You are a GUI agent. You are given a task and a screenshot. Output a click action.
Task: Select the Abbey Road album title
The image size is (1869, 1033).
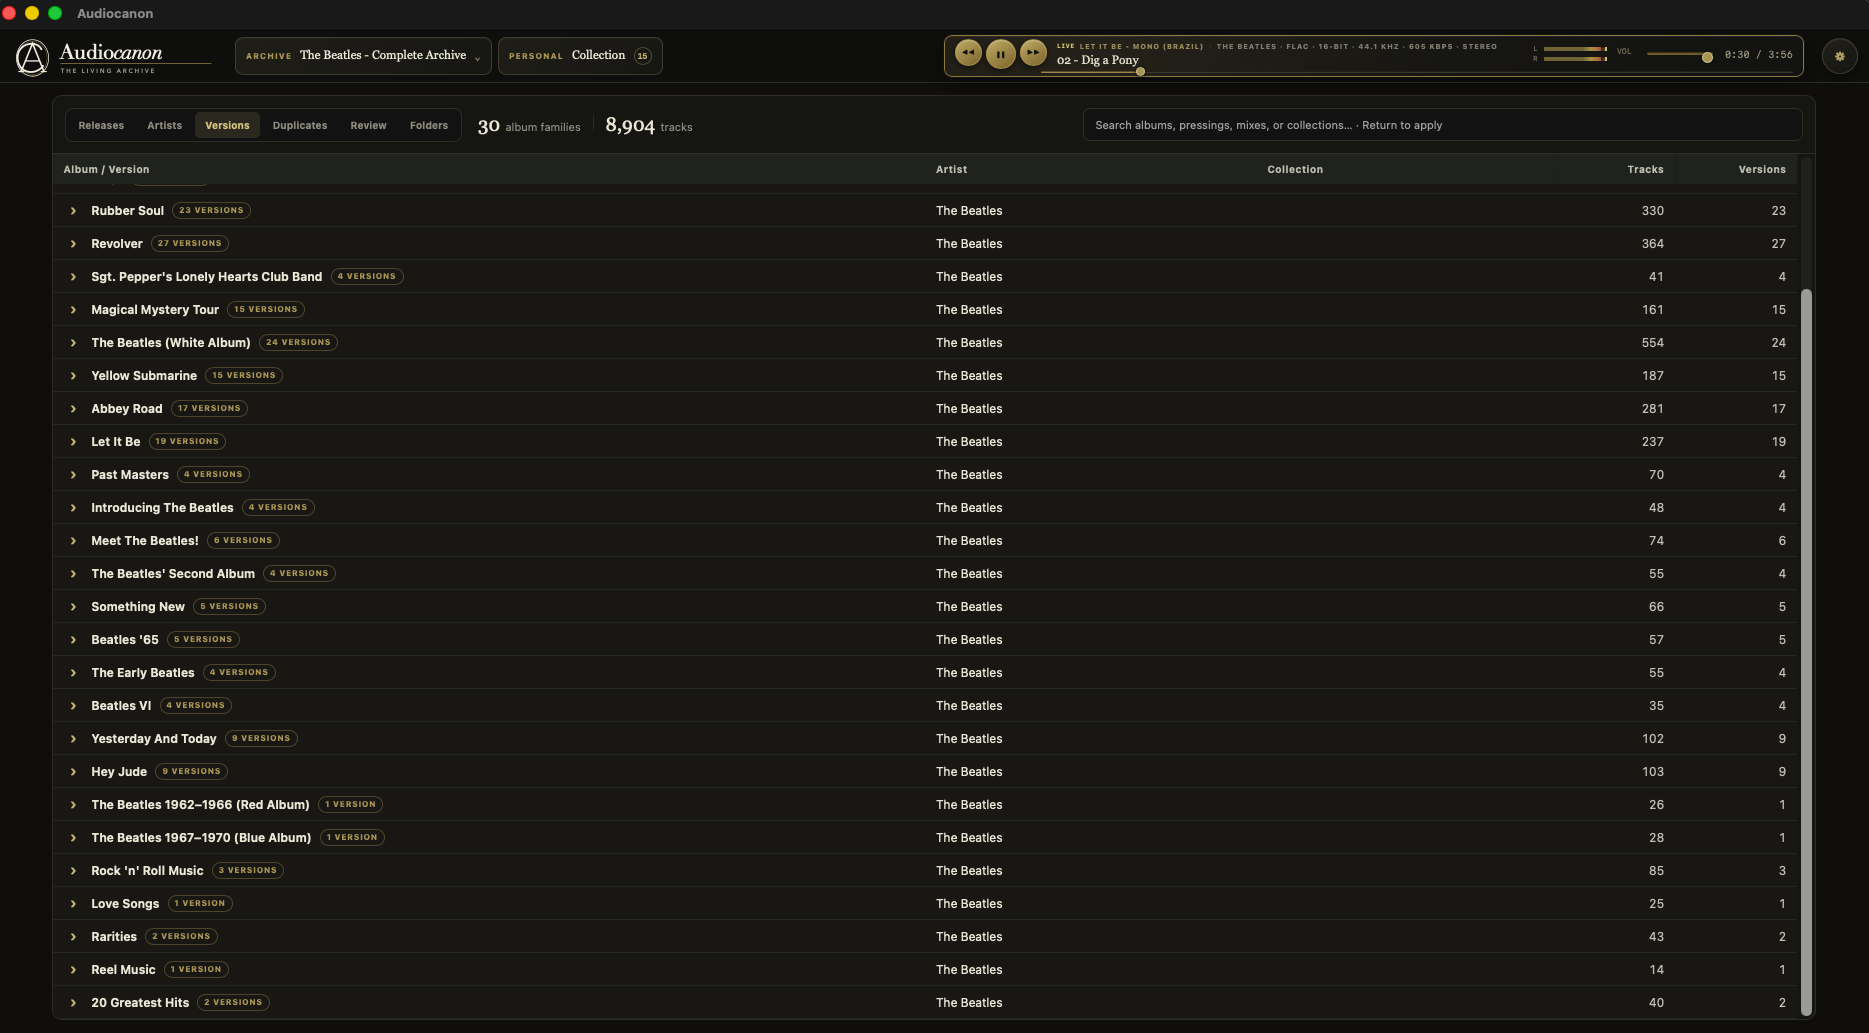[x=126, y=409]
